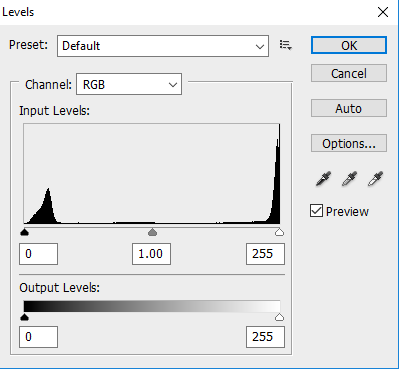Screen dimensions: 399x369
Task: Click the output levels gradient bar
Action: point(152,306)
